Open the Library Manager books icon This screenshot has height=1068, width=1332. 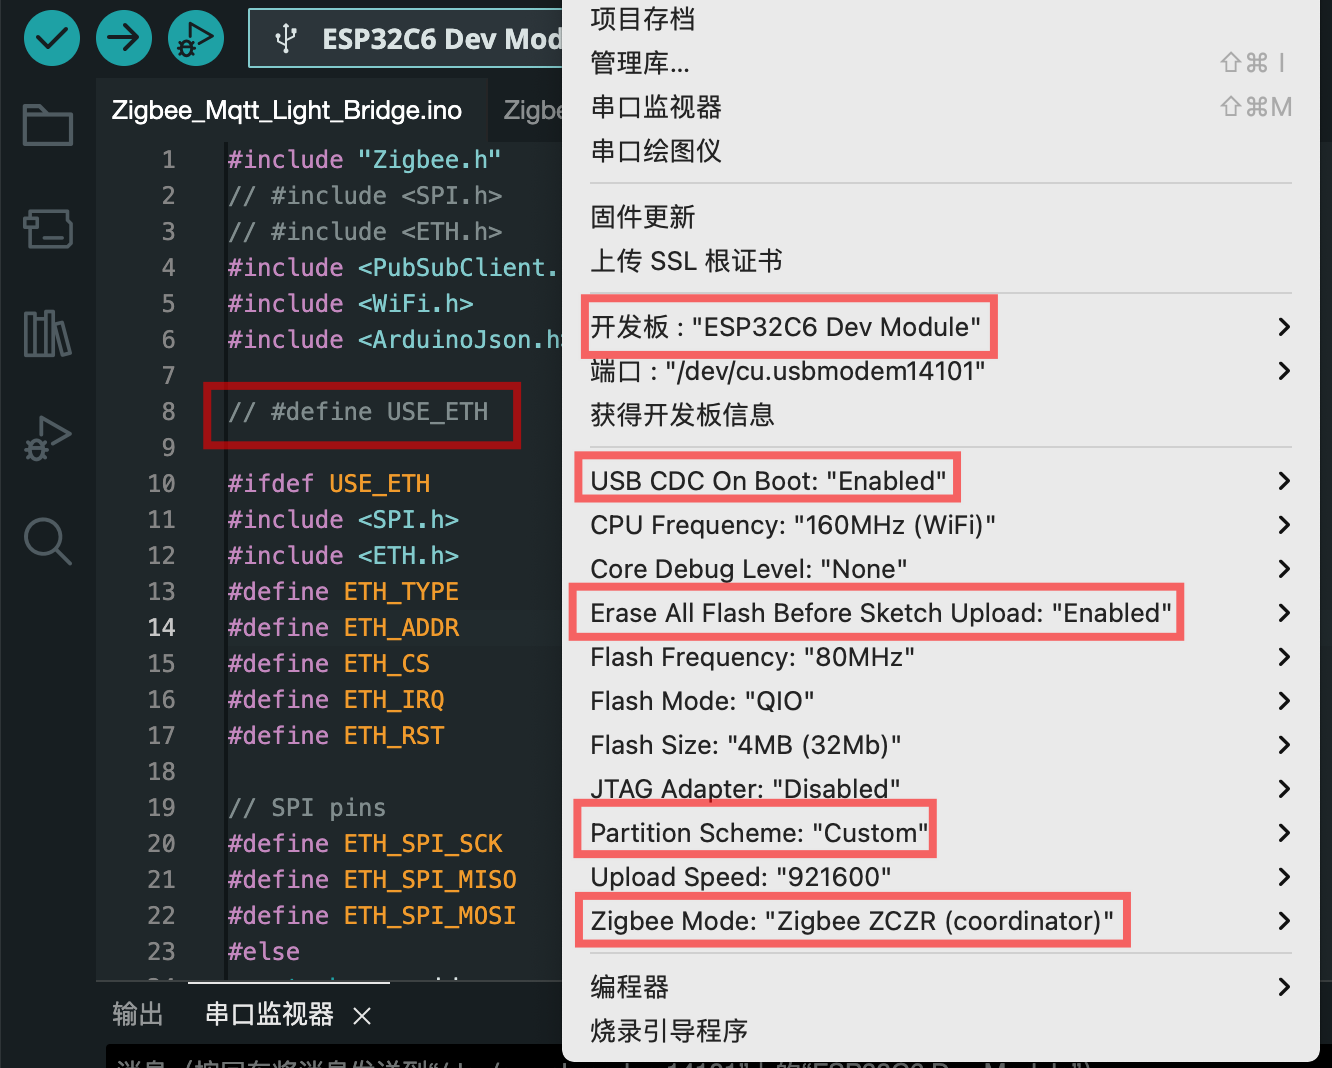coord(48,333)
